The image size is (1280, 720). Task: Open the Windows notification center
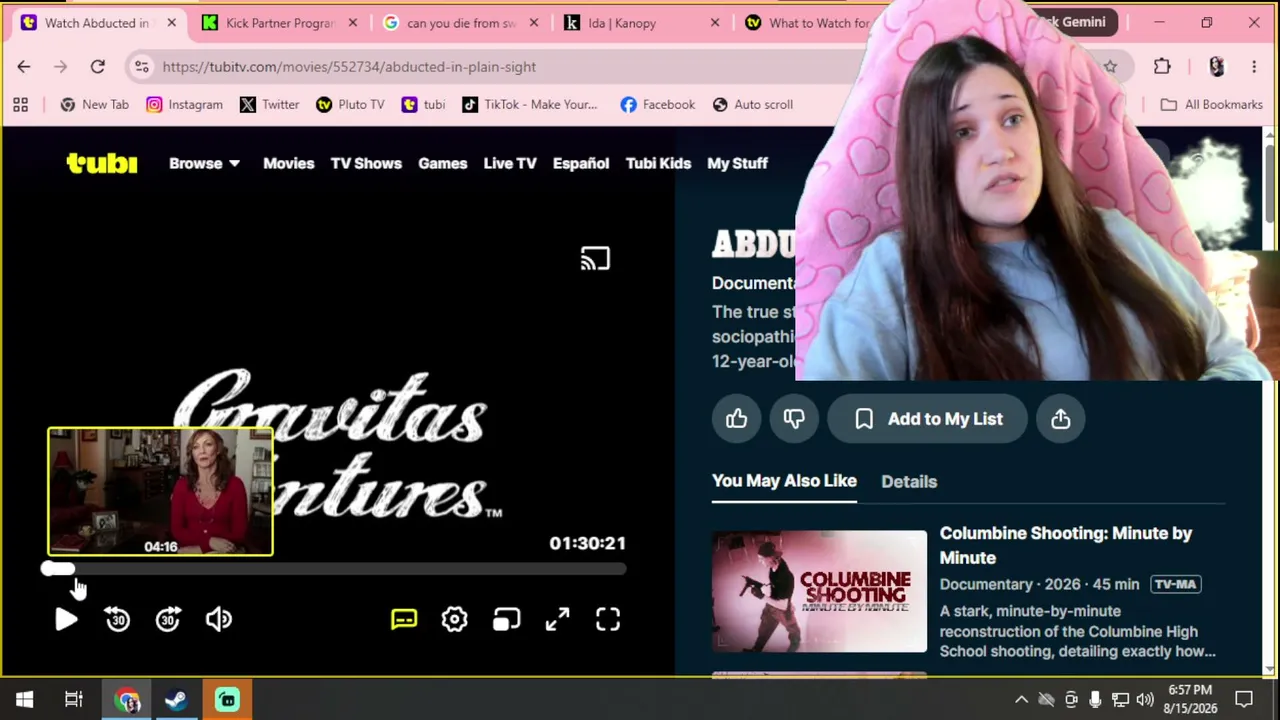pos(1244,700)
